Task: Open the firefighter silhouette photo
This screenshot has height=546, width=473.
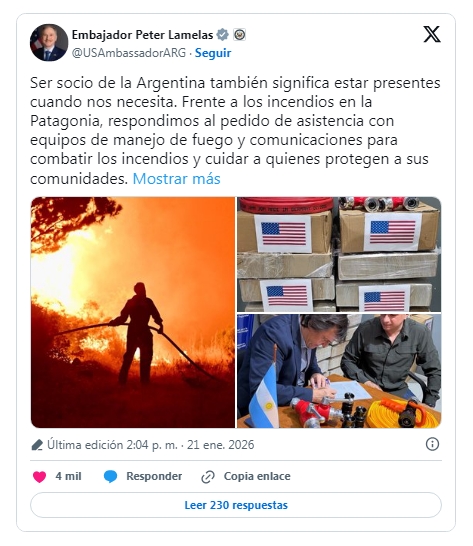Action: 133,312
